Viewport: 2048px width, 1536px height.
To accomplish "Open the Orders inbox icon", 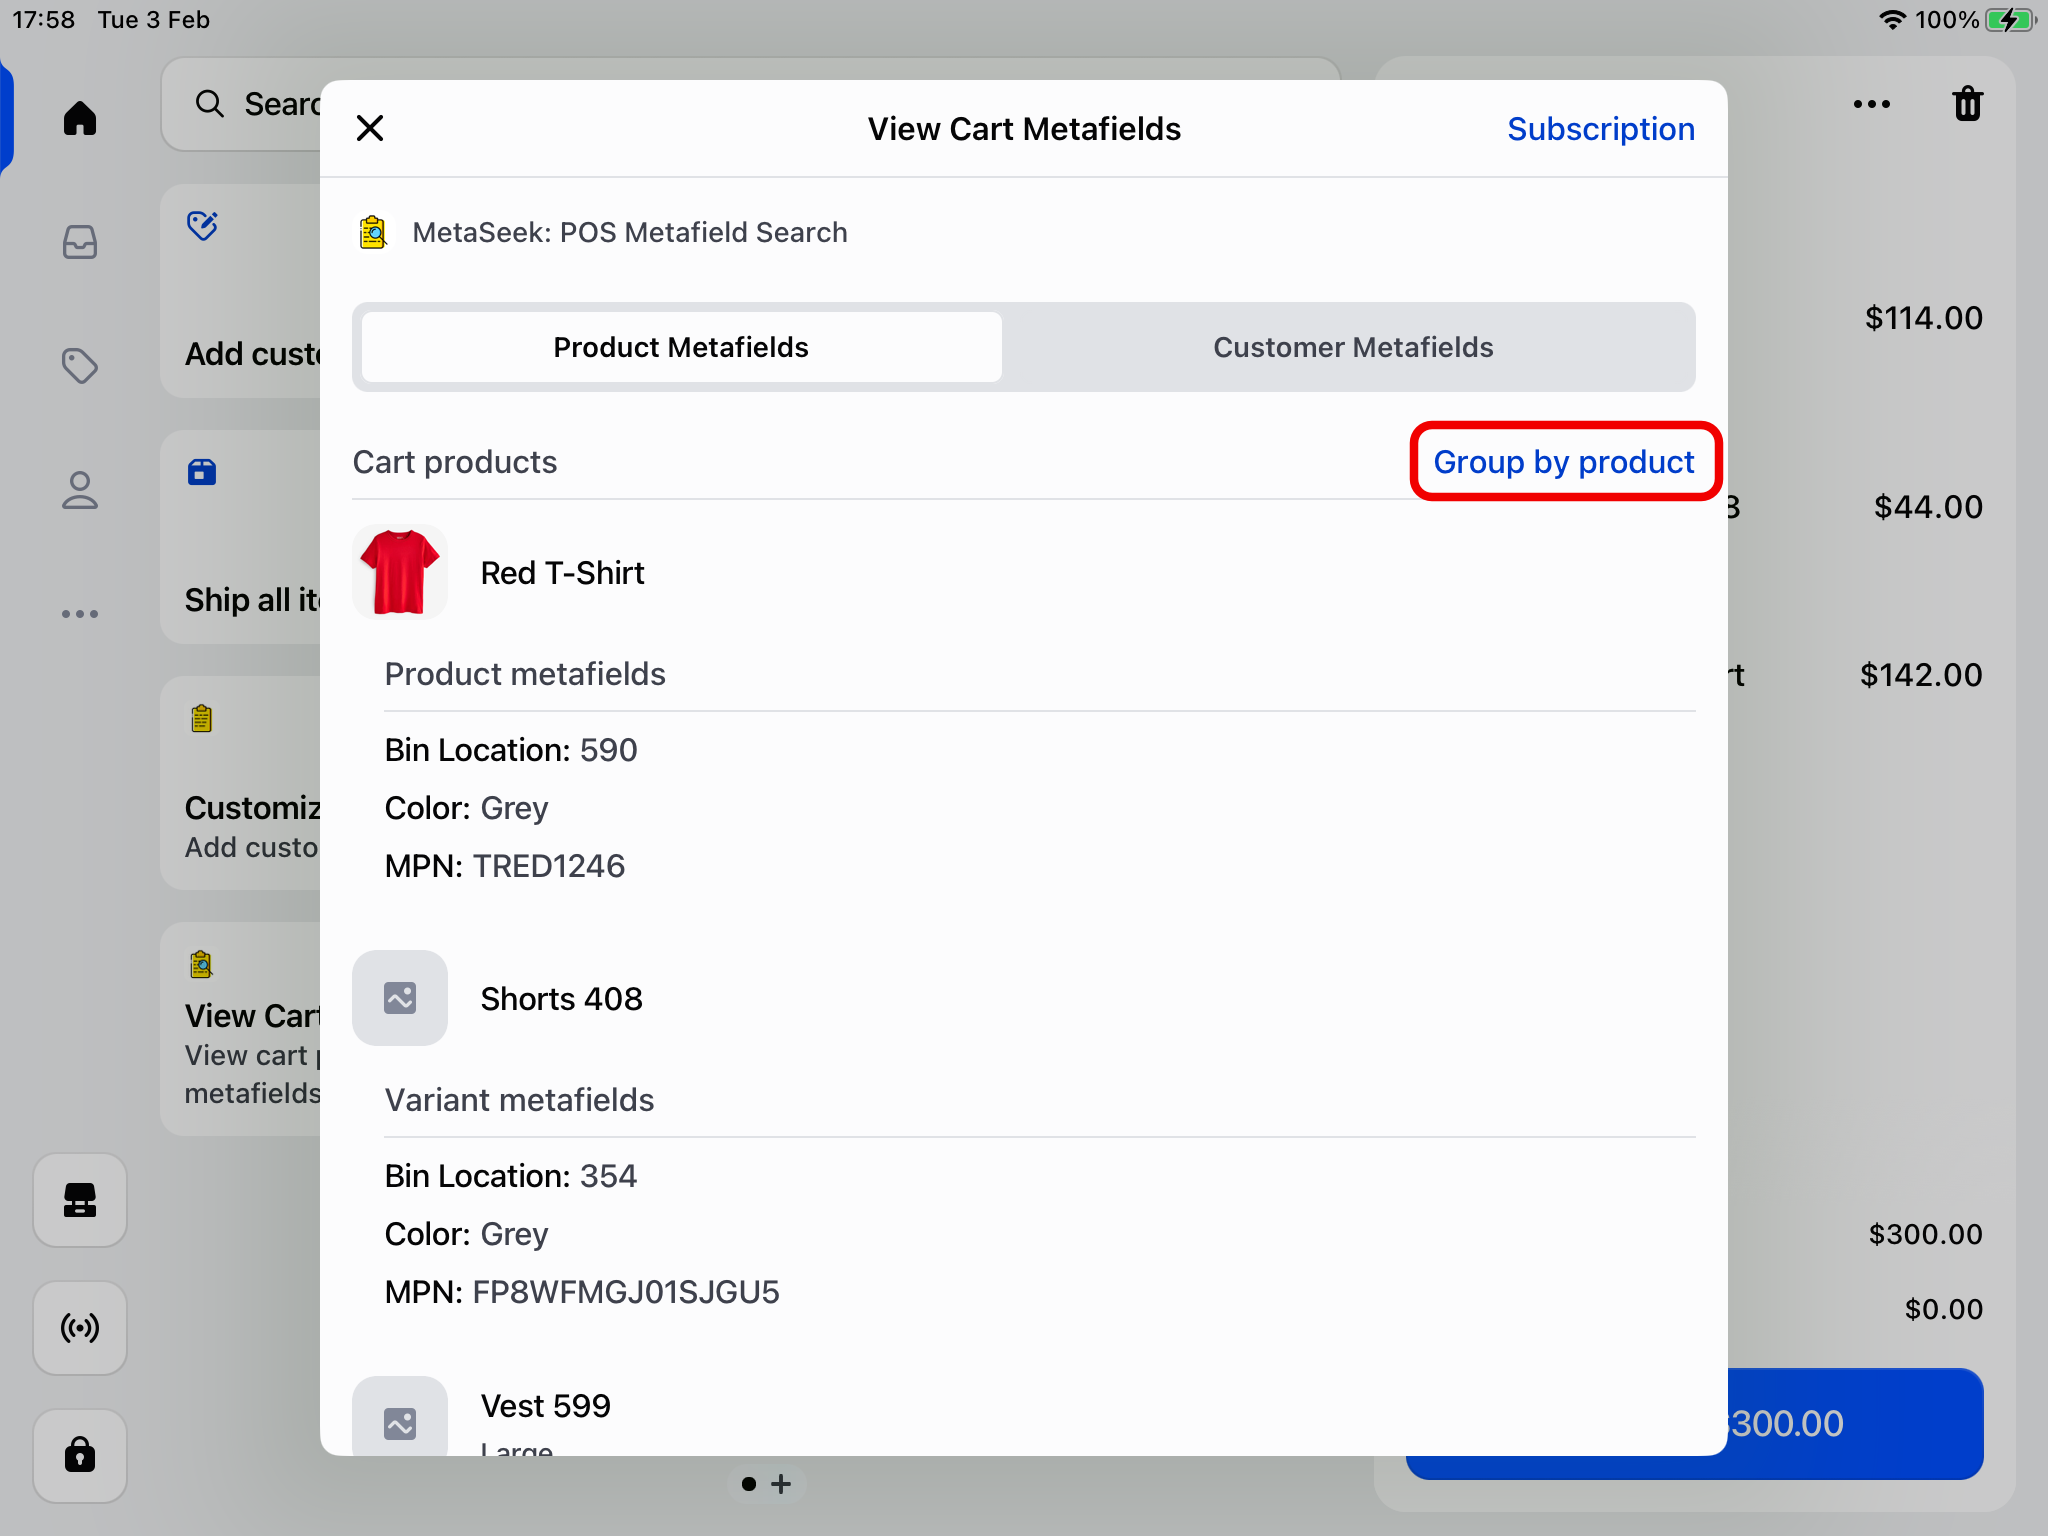I will 80,242.
